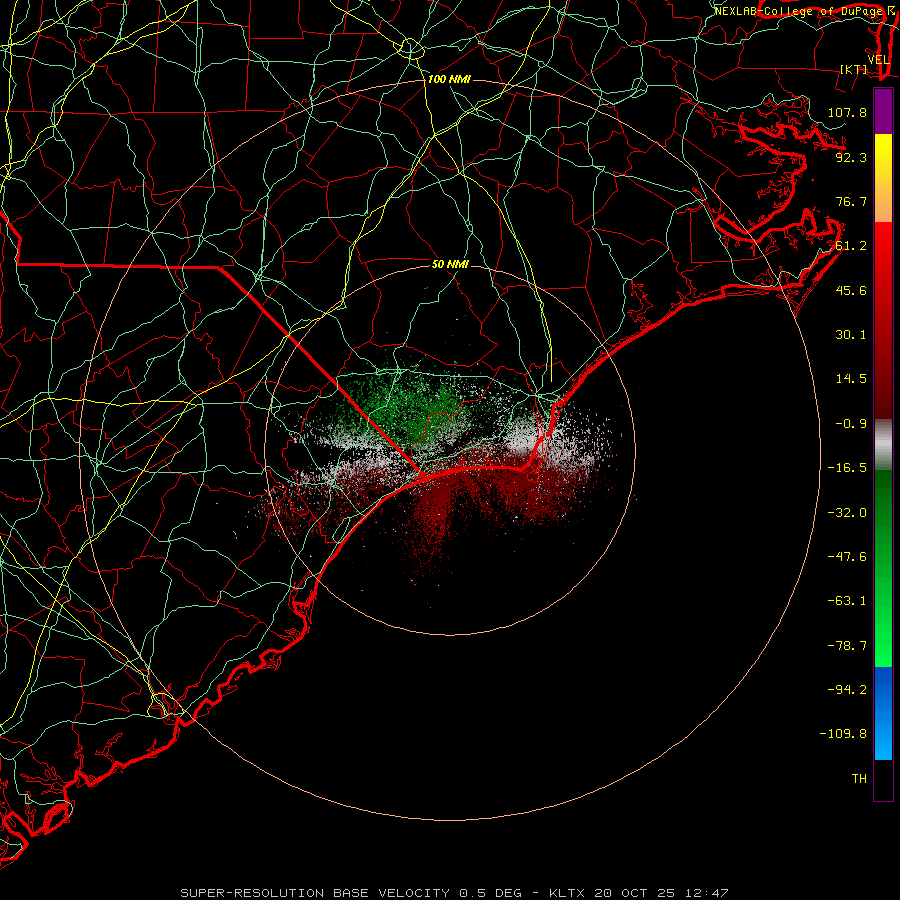The height and width of the screenshot is (900, 900).
Task: Click the [KT] units label
Action: click(x=854, y=69)
